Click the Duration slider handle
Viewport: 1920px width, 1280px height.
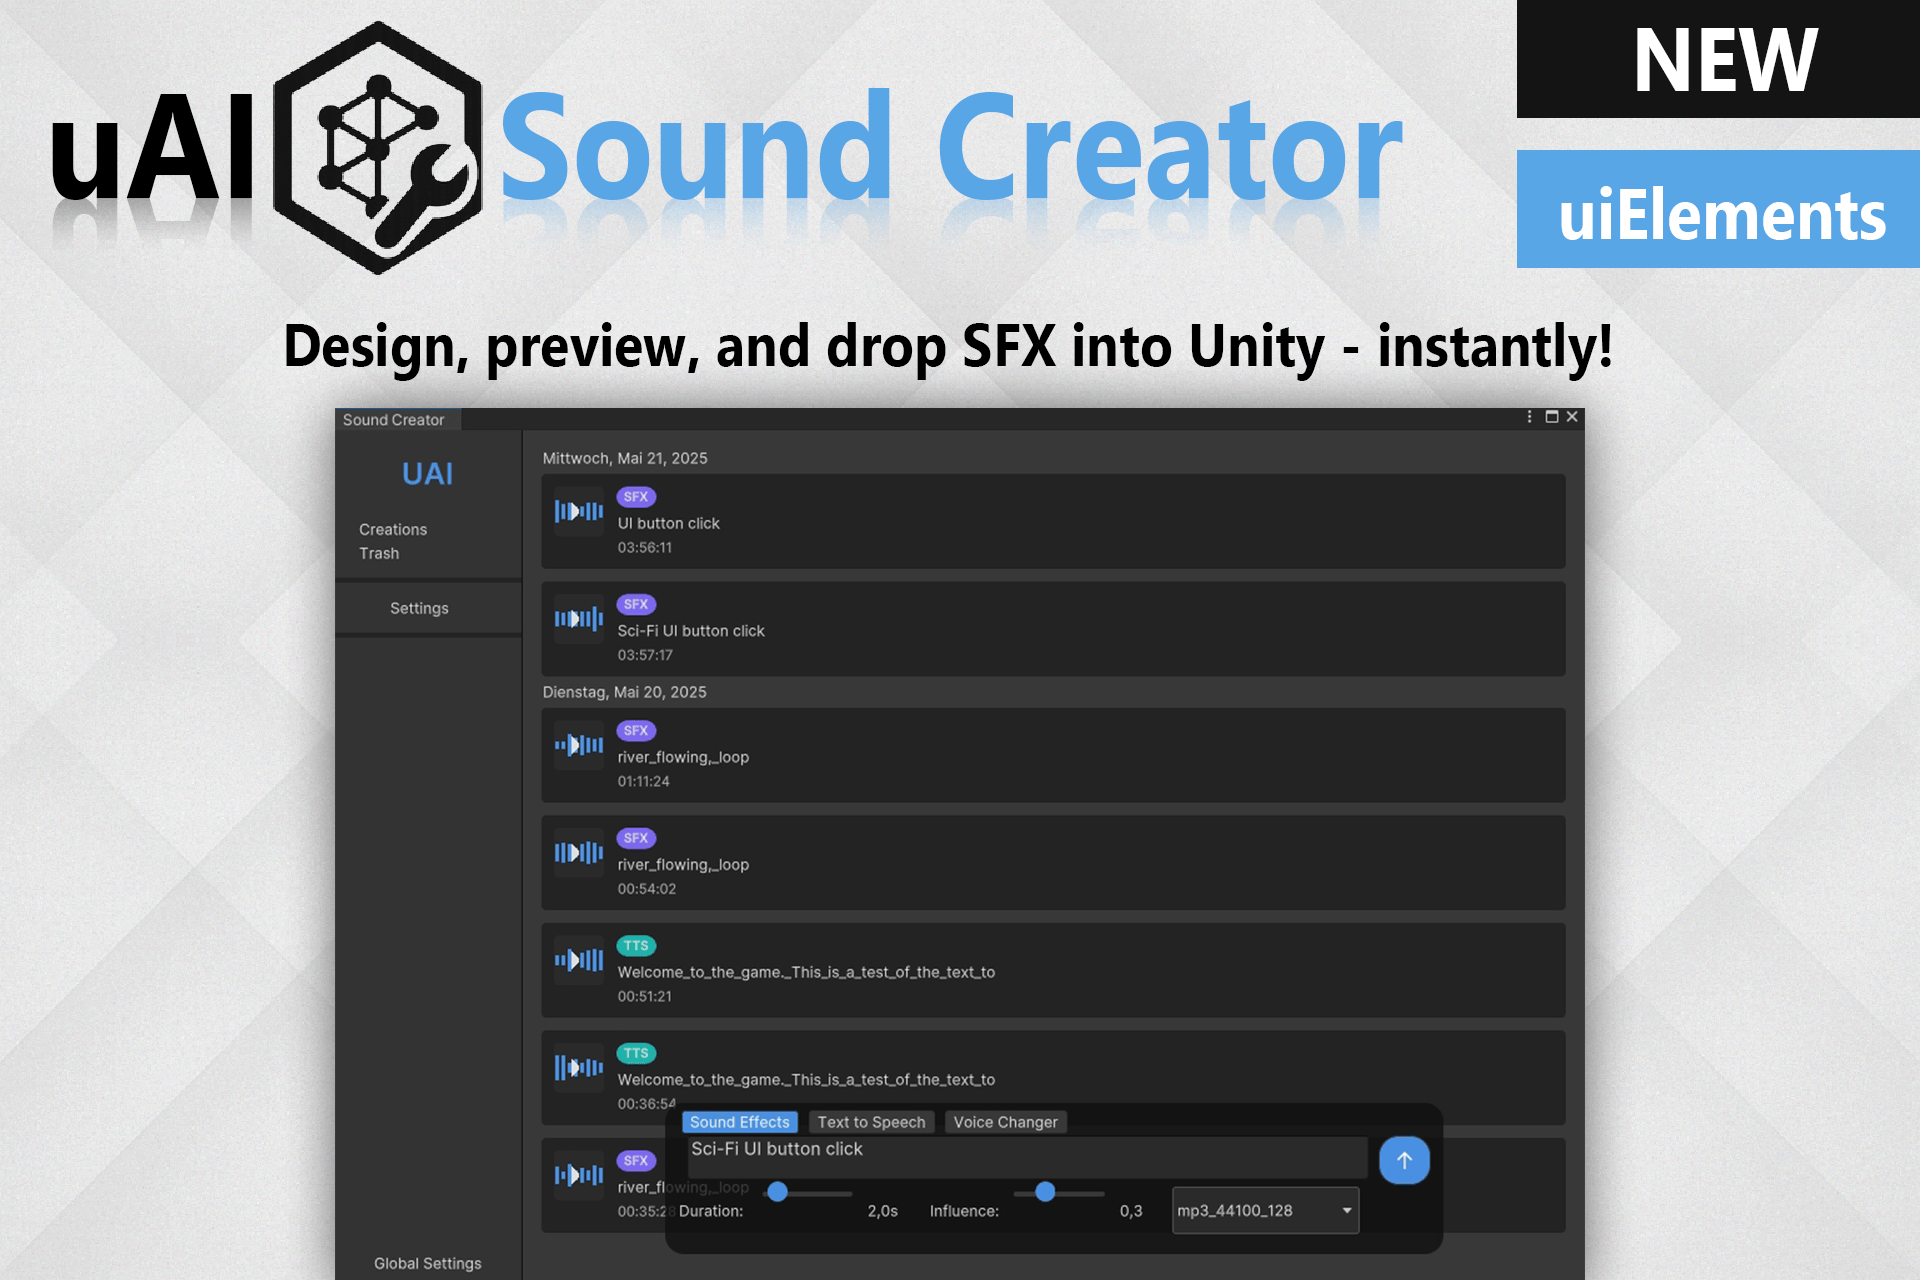[779, 1192]
